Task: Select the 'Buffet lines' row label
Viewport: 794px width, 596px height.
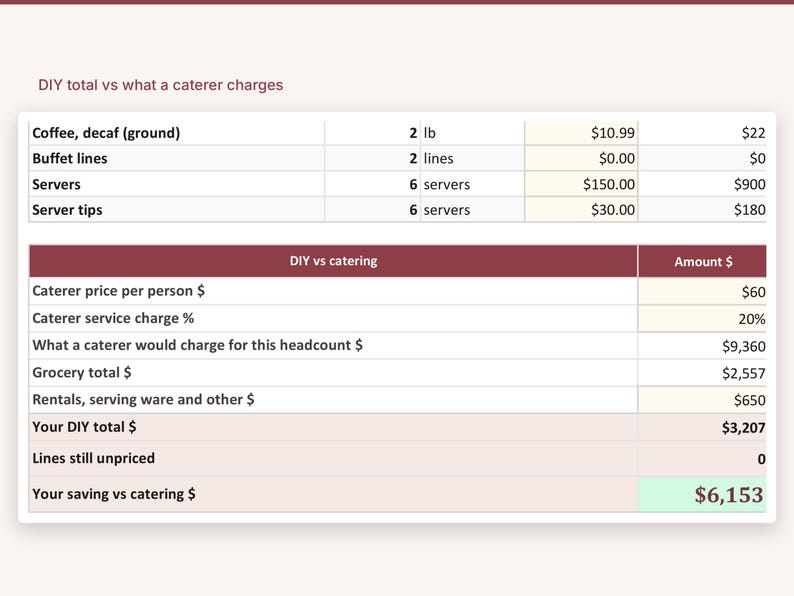Action: tap(69, 158)
